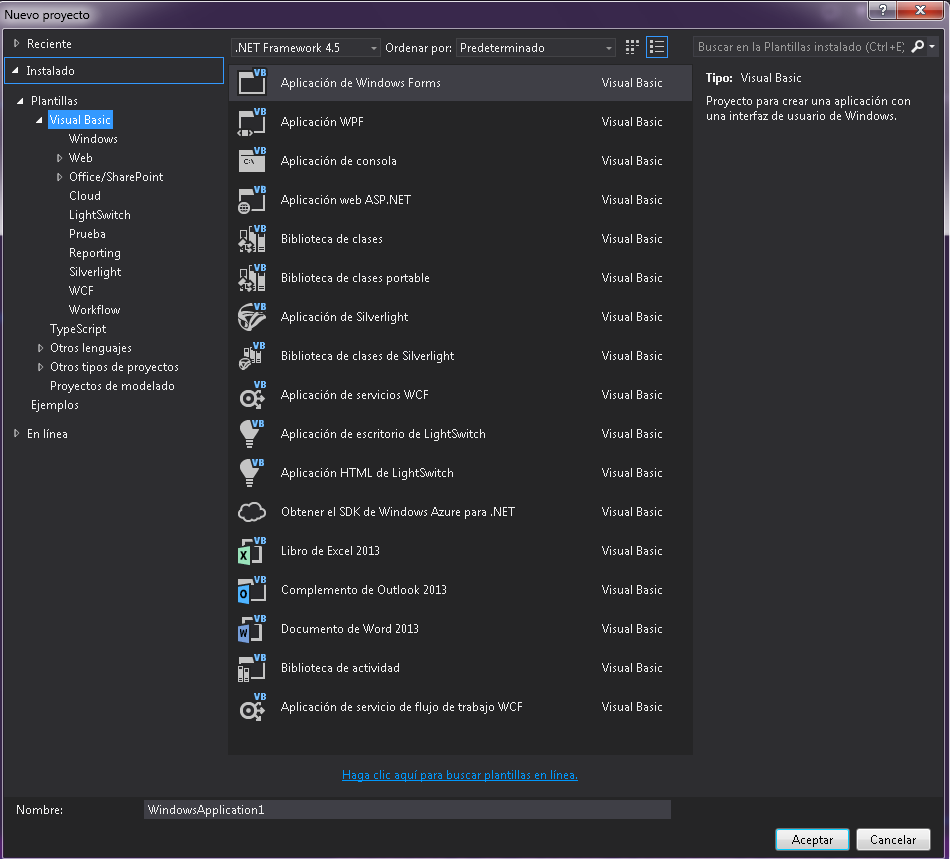Open the Ordenar por dropdown
This screenshot has height=859, width=950.
(x=608, y=46)
